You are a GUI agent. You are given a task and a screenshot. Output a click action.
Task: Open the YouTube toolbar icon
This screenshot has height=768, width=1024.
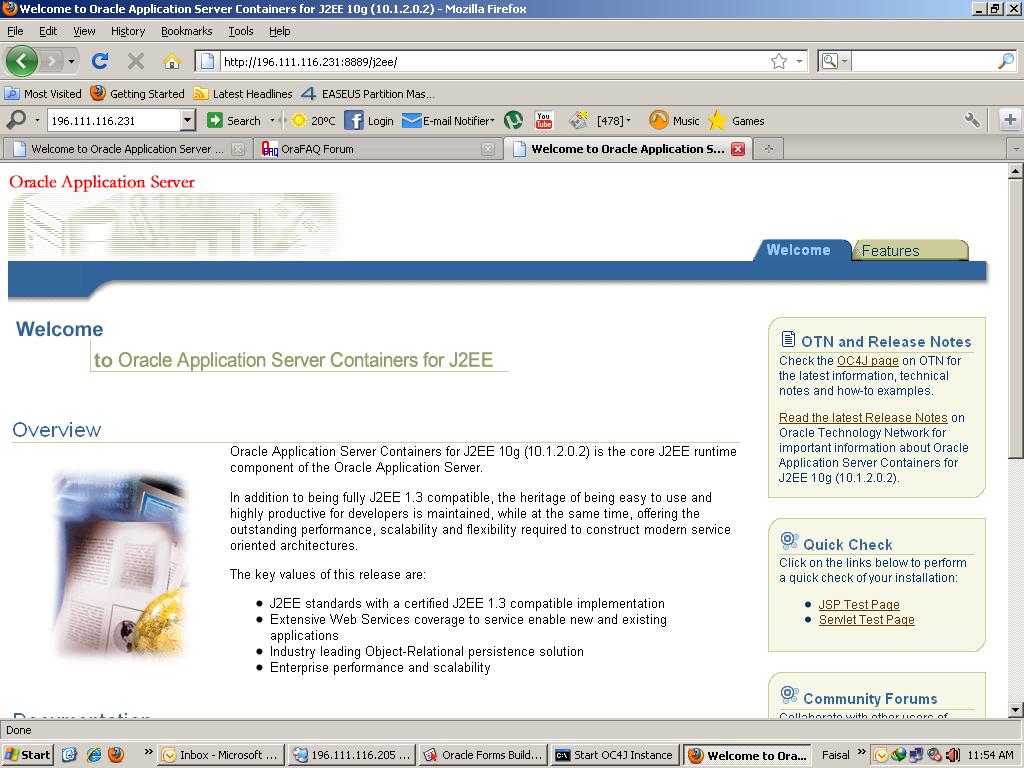(544, 120)
